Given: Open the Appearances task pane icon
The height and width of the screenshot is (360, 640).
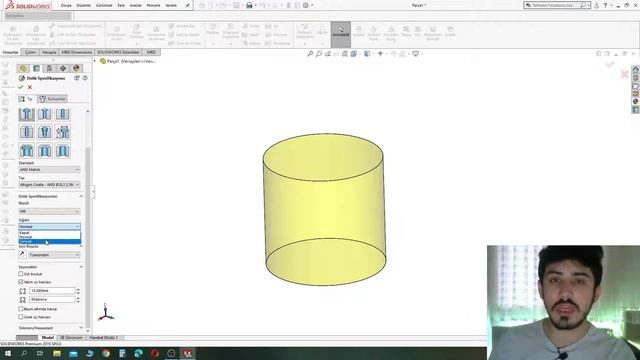Looking at the screenshot, I should click(636, 102).
